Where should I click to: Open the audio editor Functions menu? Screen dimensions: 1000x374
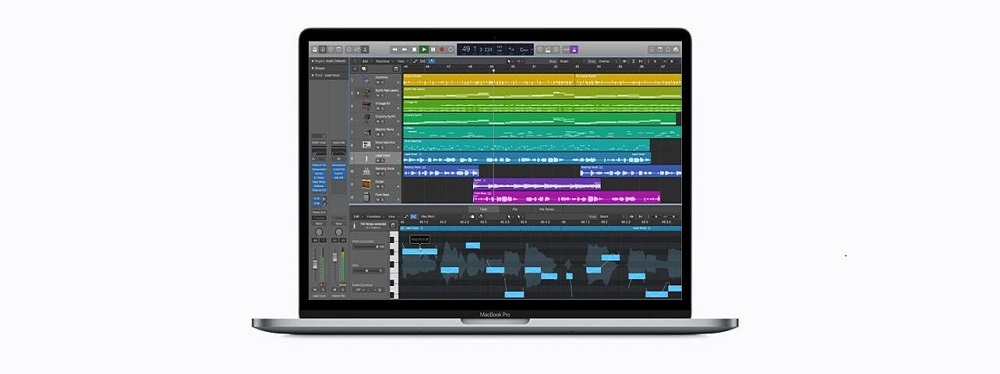tap(374, 216)
